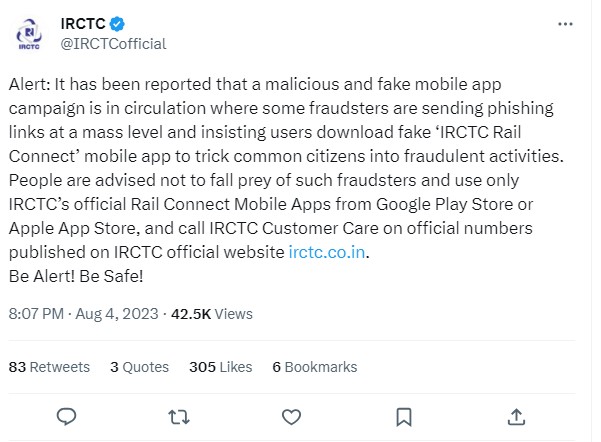The image size is (601, 442).
Task: Open the retweet options menu
Action: click(179, 415)
